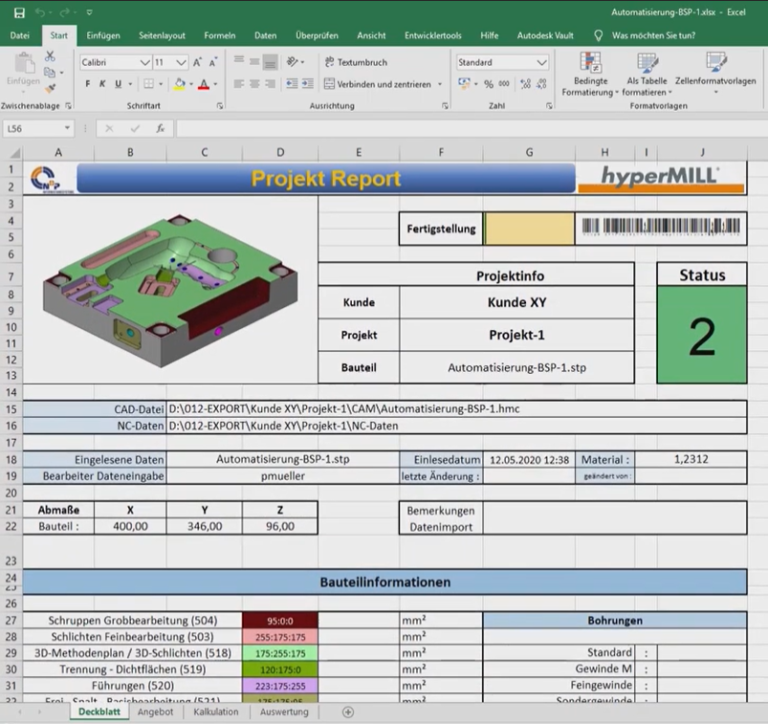Open Zahl group dialog launcher
Screen dimensions: 768x724
click(549, 106)
